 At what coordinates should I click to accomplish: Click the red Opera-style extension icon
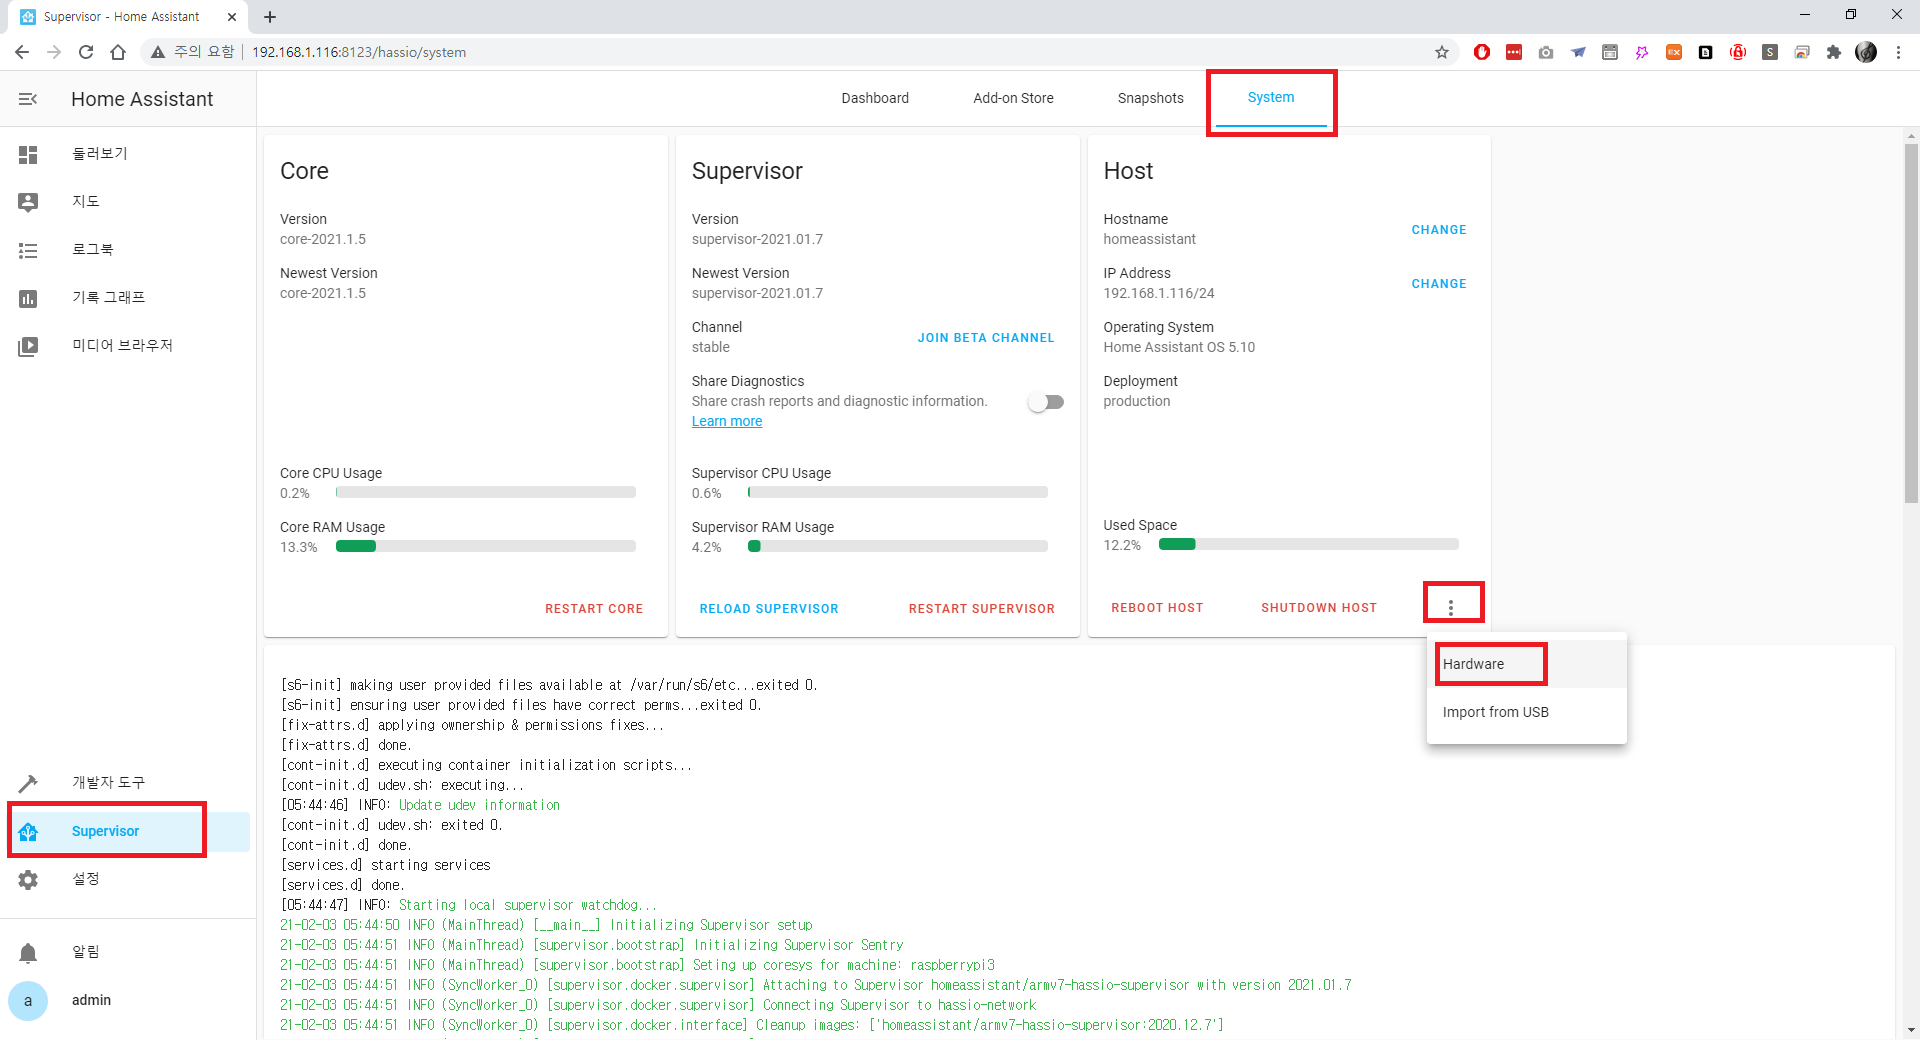[1482, 52]
